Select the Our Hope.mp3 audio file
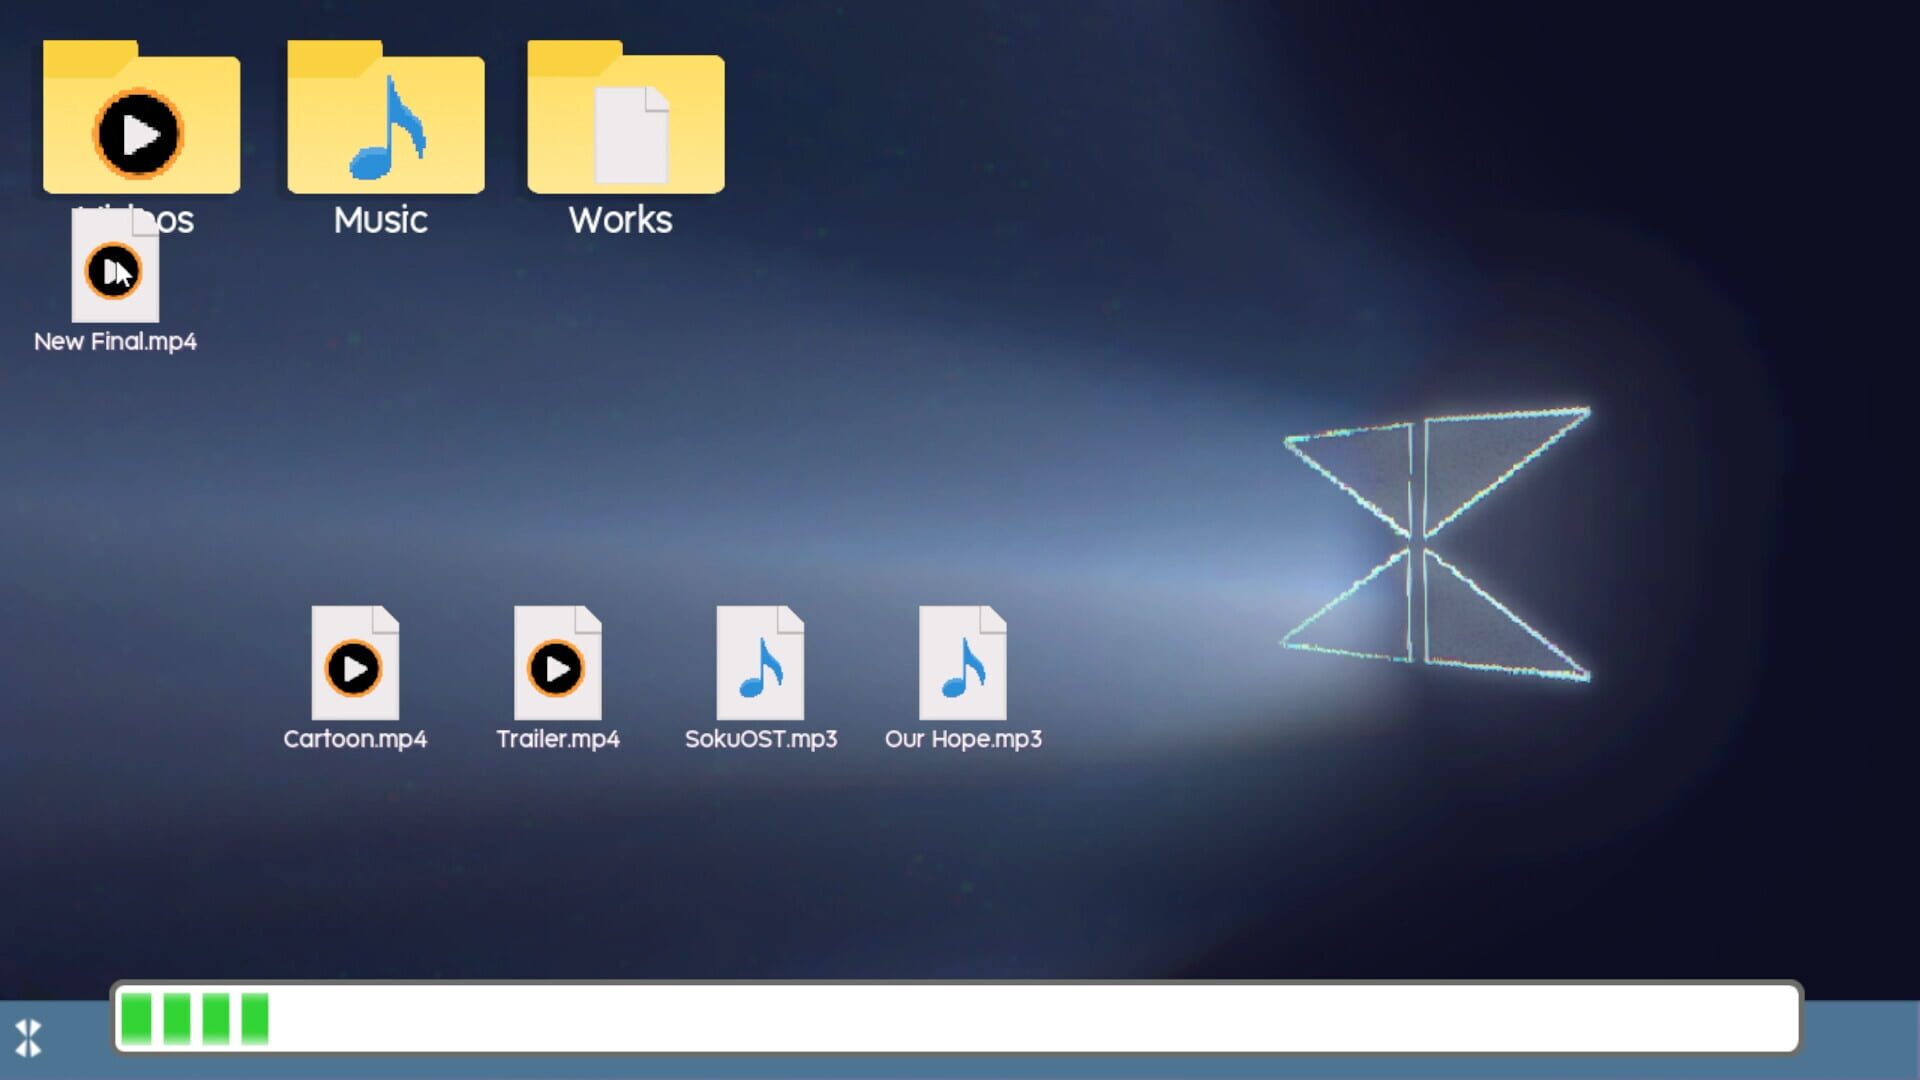The height and width of the screenshot is (1080, 1920). click(x=961, y=665)
